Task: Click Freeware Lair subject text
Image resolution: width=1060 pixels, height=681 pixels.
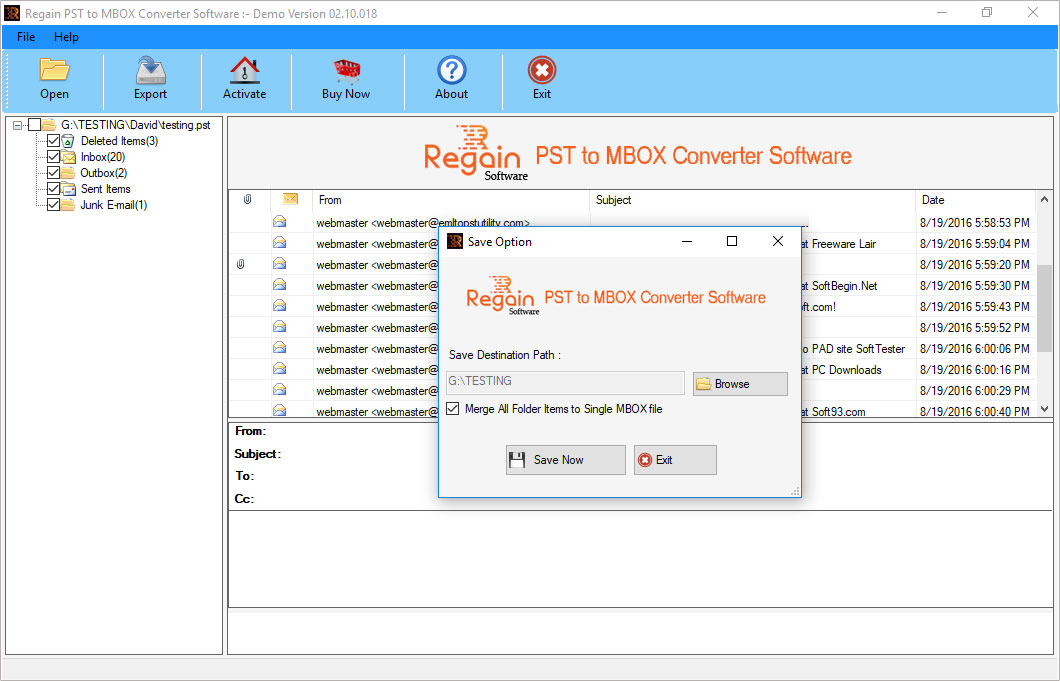Action: pos(844,243)
